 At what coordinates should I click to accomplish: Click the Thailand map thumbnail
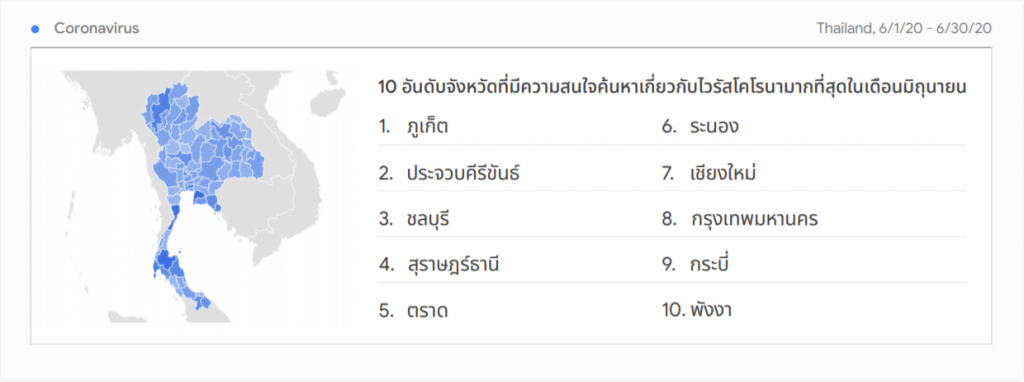point(204,197)
